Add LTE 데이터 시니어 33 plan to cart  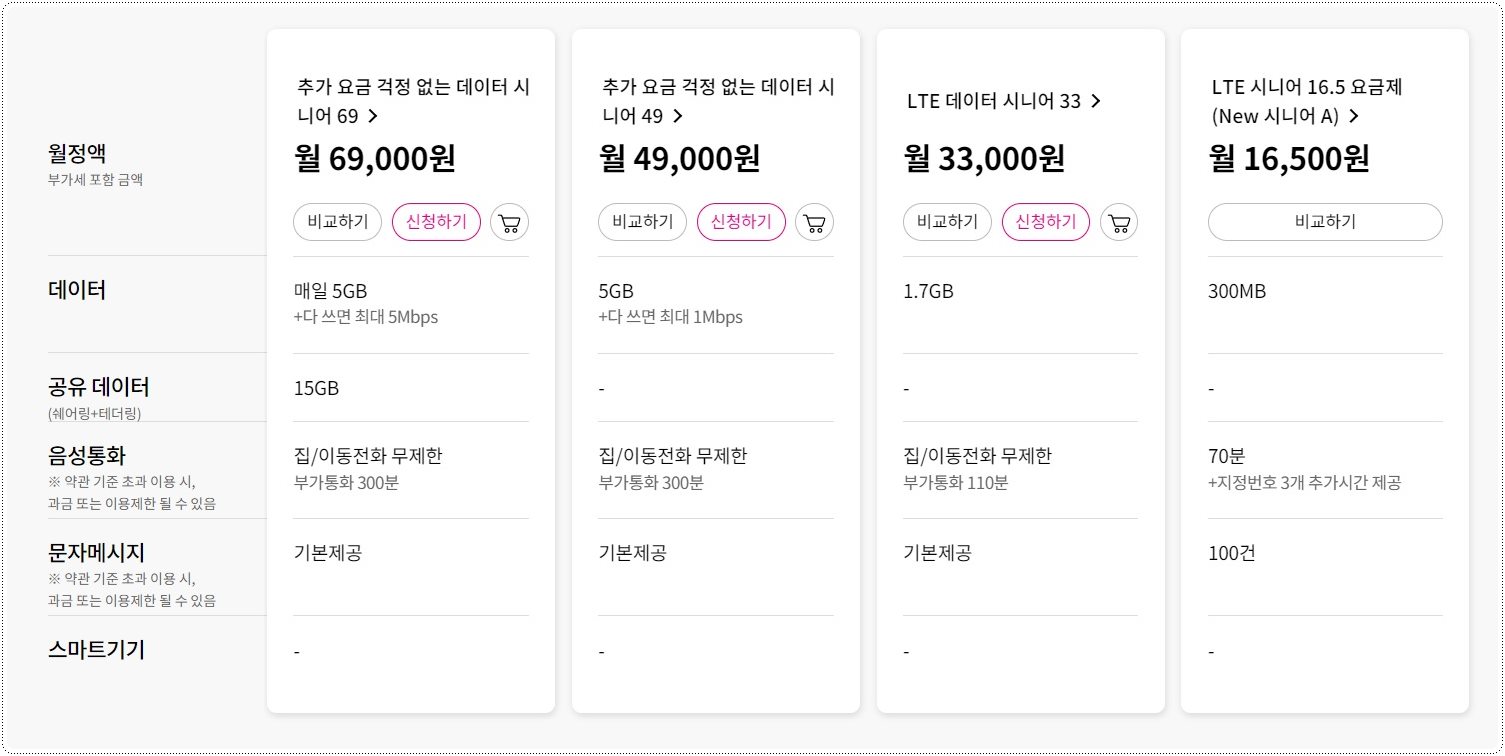click(x=1118, y=222)
